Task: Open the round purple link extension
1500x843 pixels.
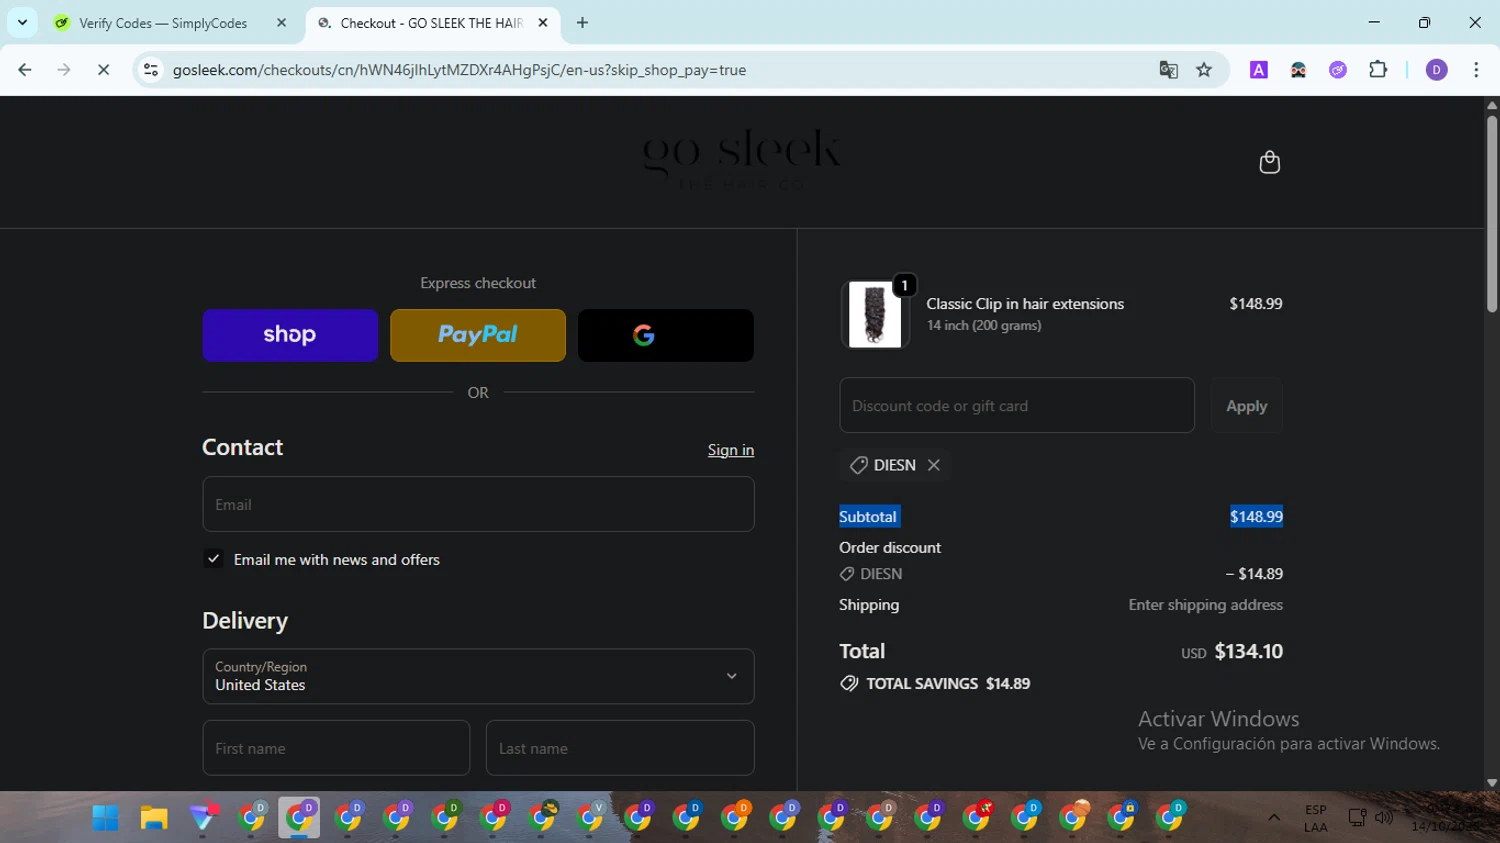Action: click(1338, 70)
